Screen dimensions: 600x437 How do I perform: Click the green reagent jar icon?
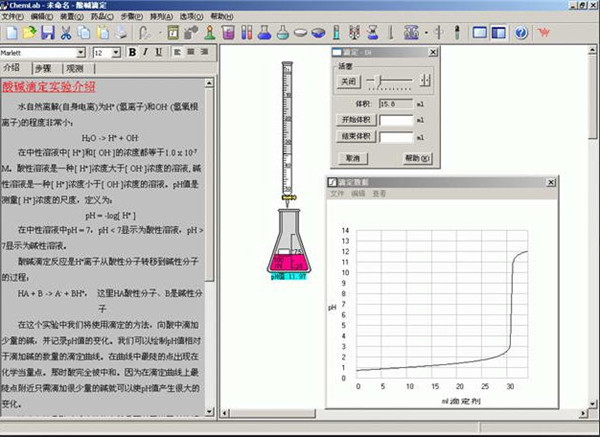tap(173, 33)
